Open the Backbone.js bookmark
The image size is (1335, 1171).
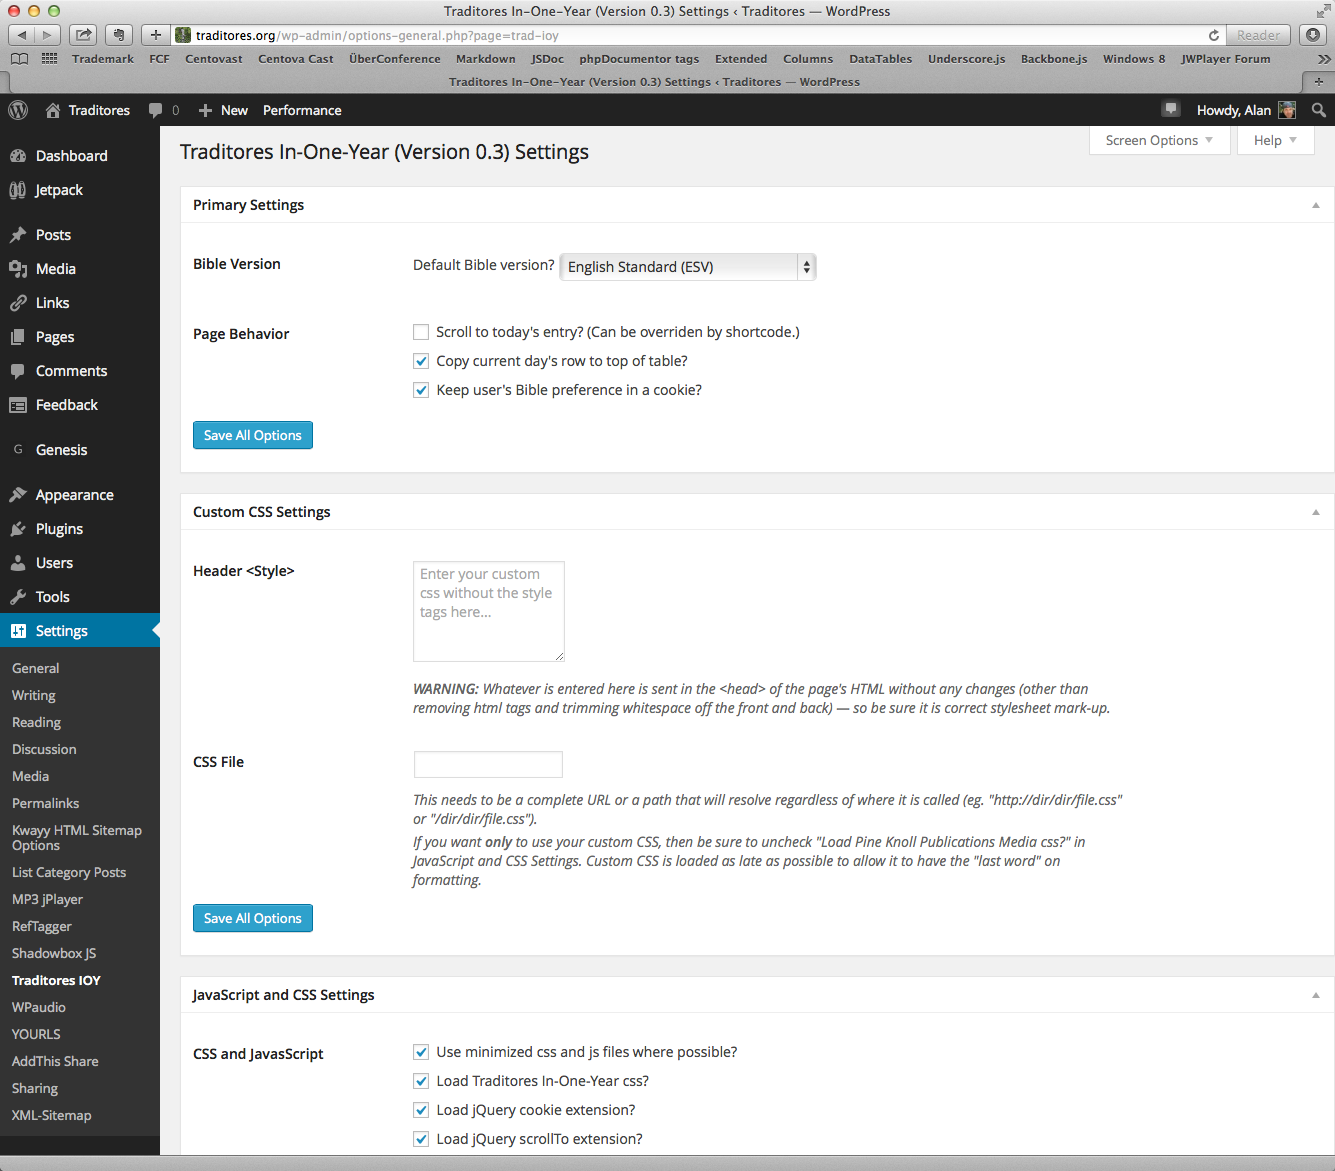coord(1054,59)
